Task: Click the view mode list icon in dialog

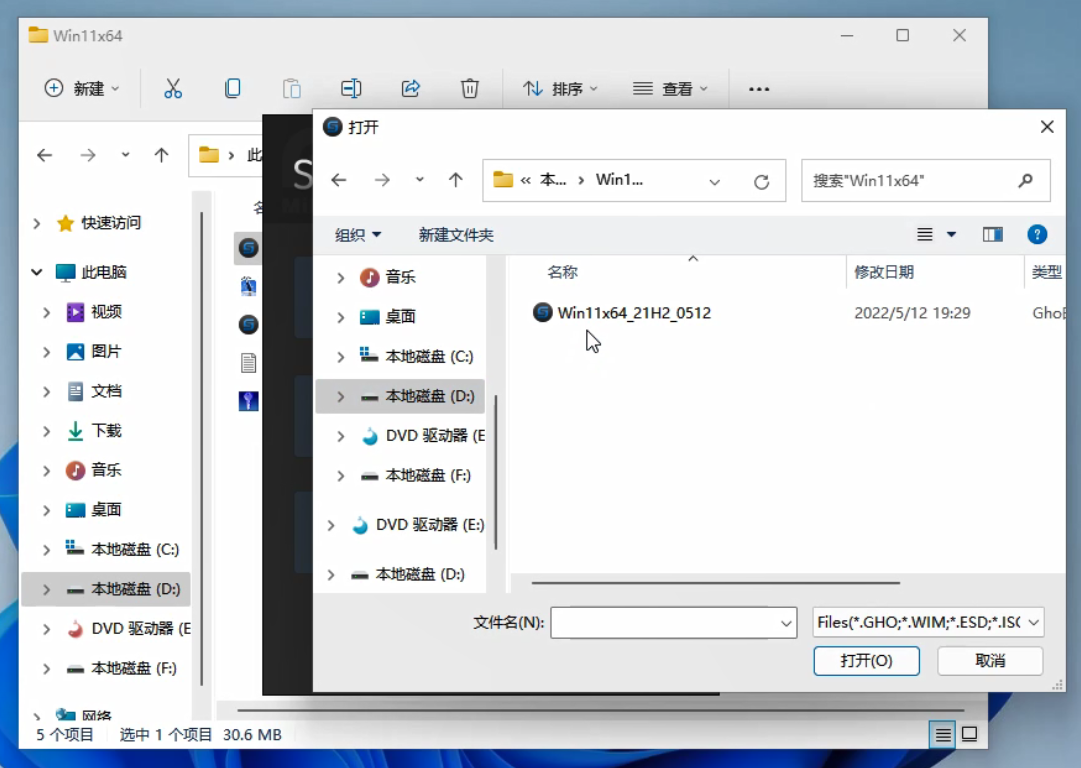Action: coord(925,235)
